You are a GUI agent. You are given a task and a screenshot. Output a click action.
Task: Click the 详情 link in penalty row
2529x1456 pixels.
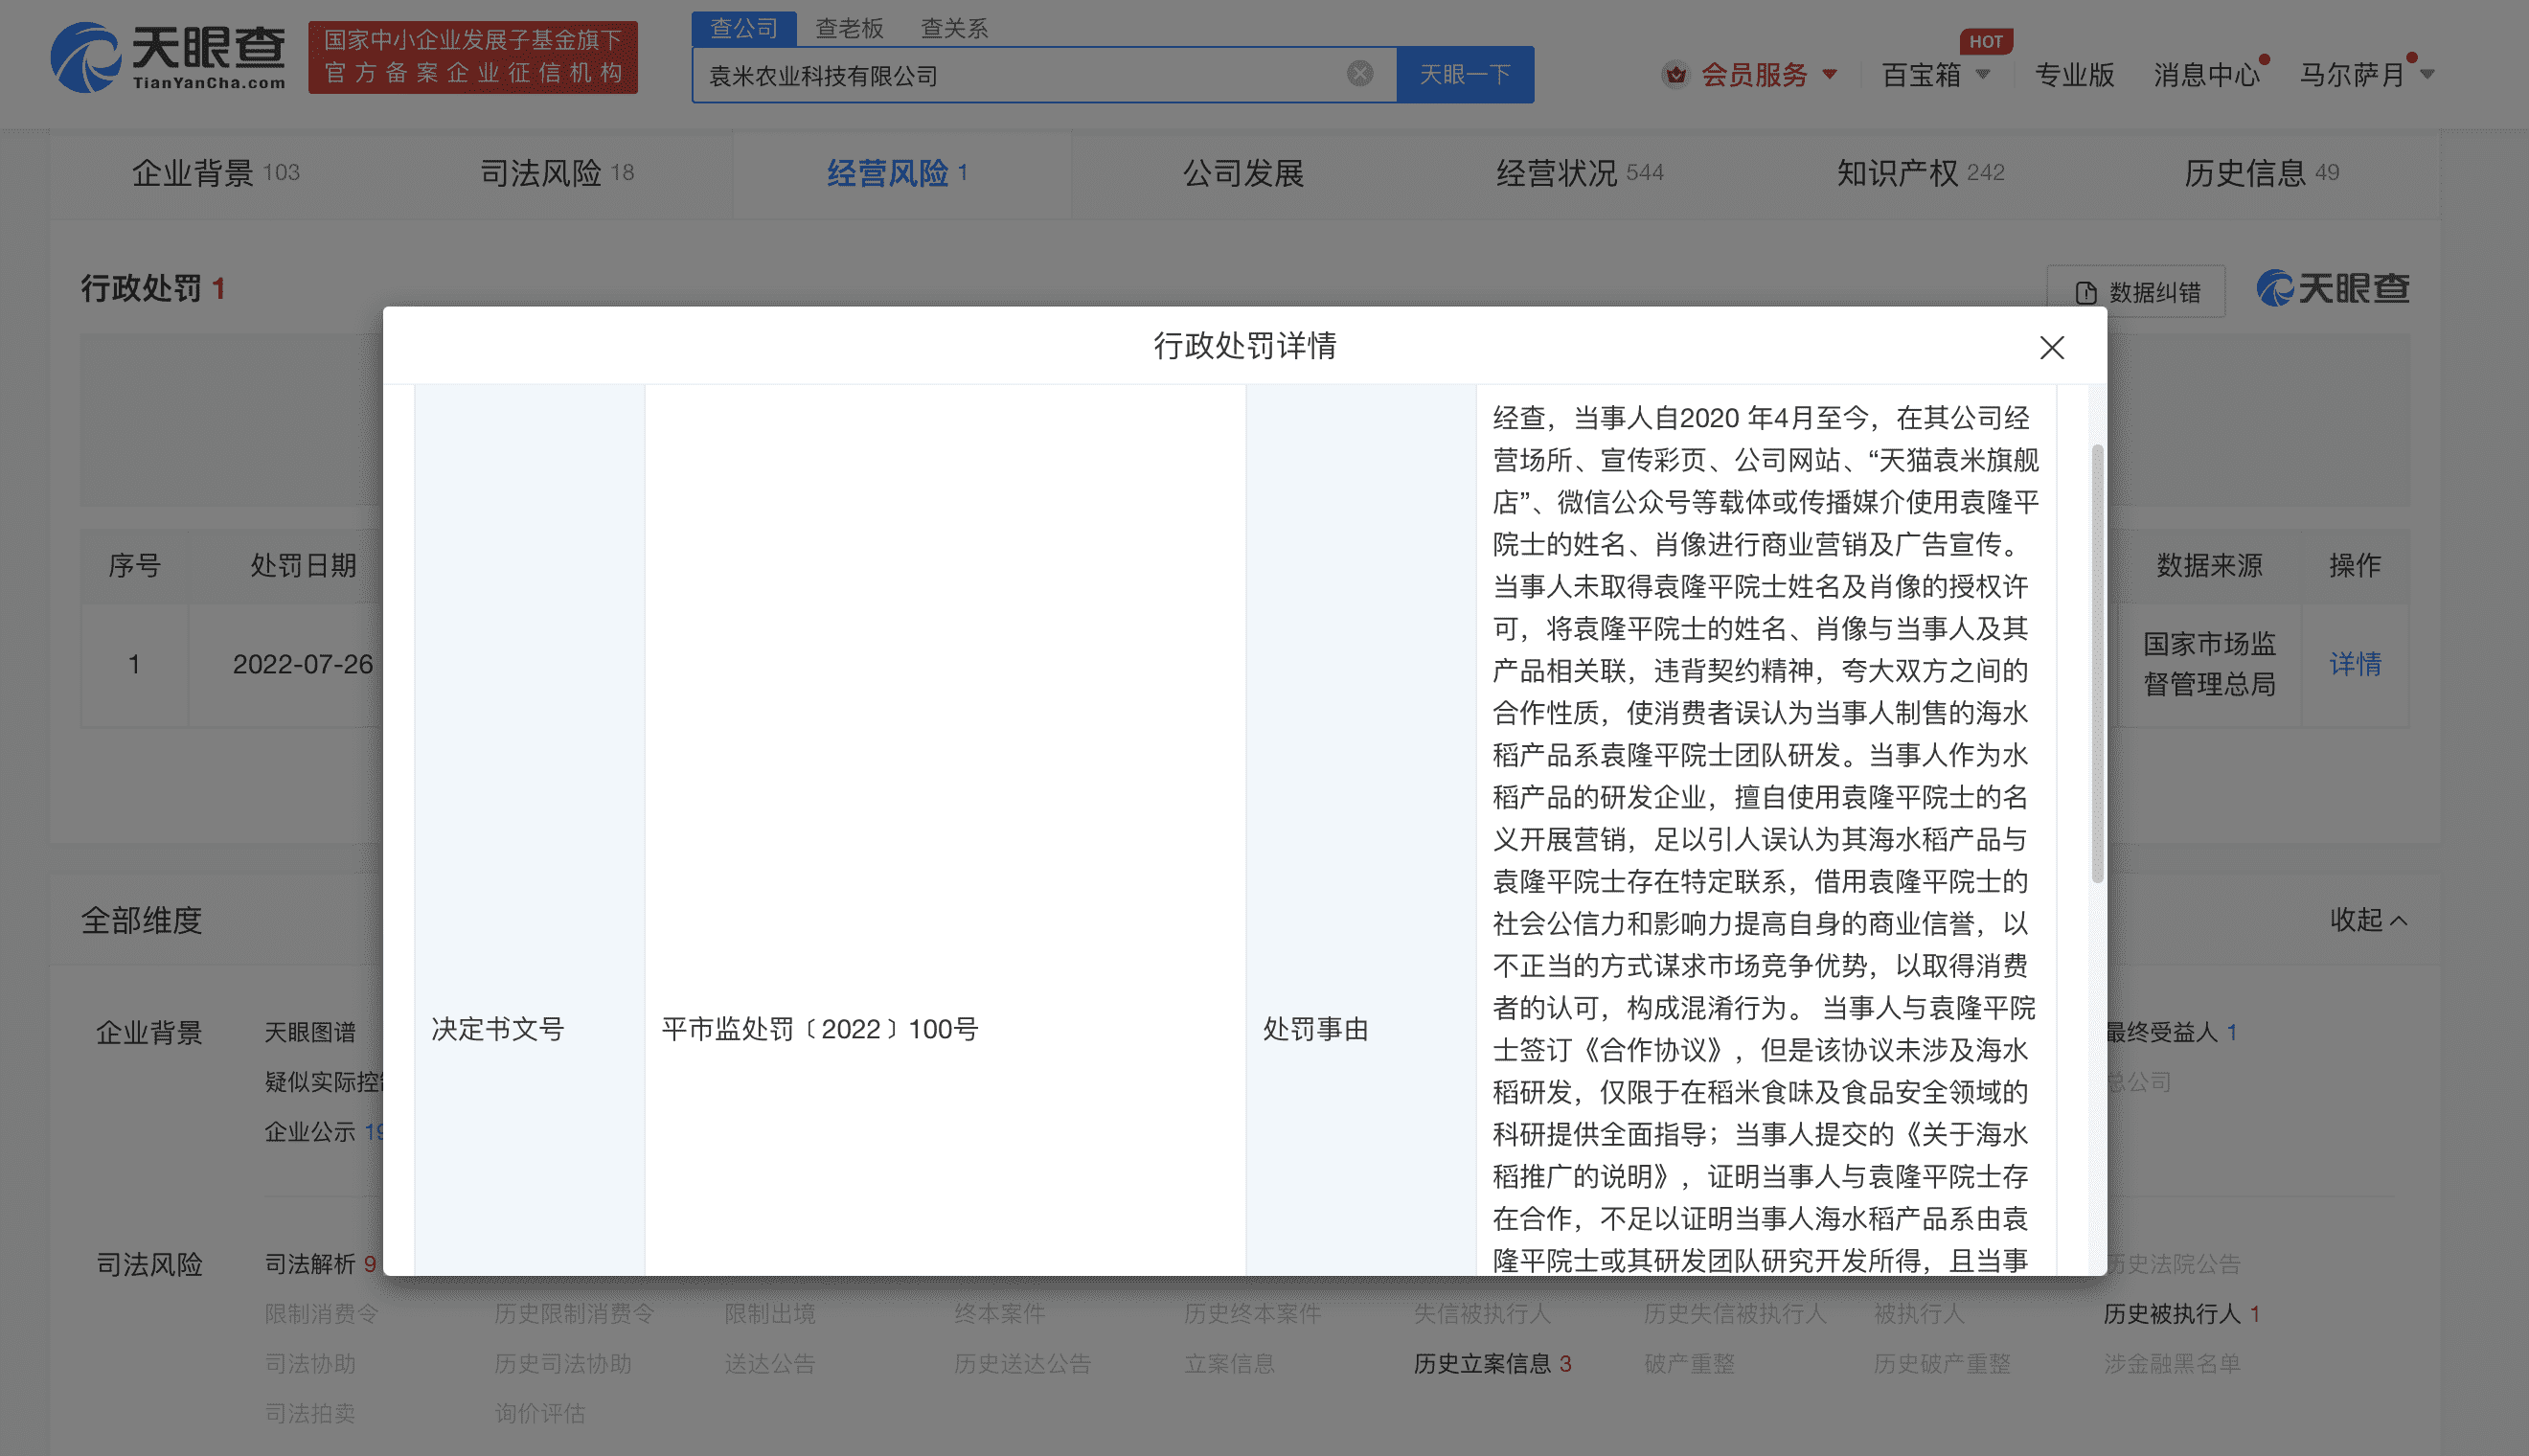[2354, 663]
